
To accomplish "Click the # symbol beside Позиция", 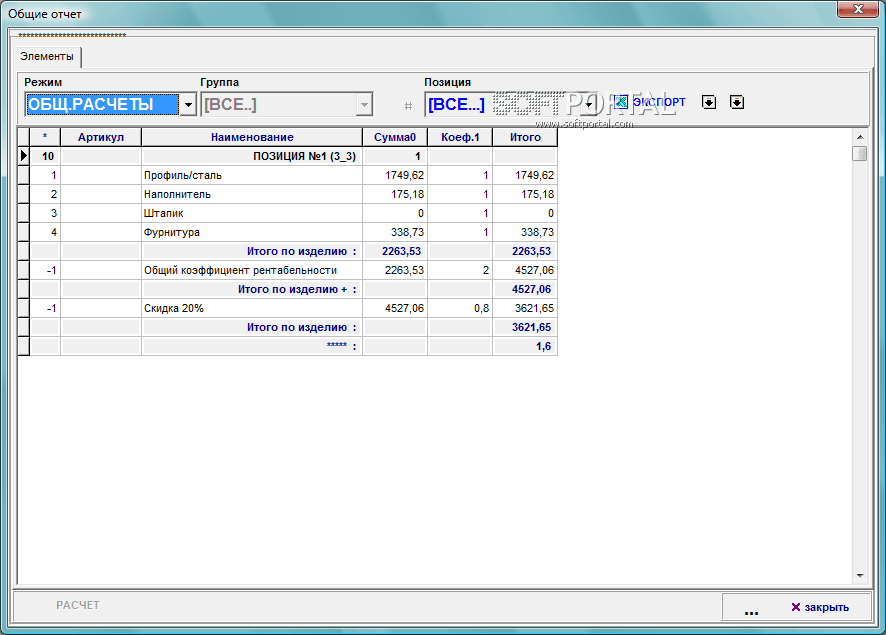I will tap(409, 106).
